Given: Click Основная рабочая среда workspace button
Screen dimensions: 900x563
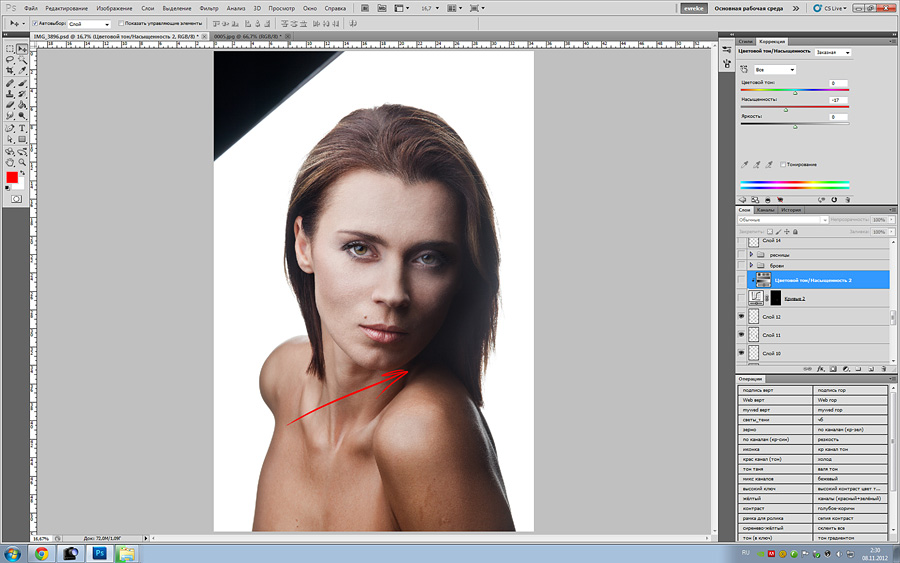Looking at the screenshot, I should click(x=748, y=9).
